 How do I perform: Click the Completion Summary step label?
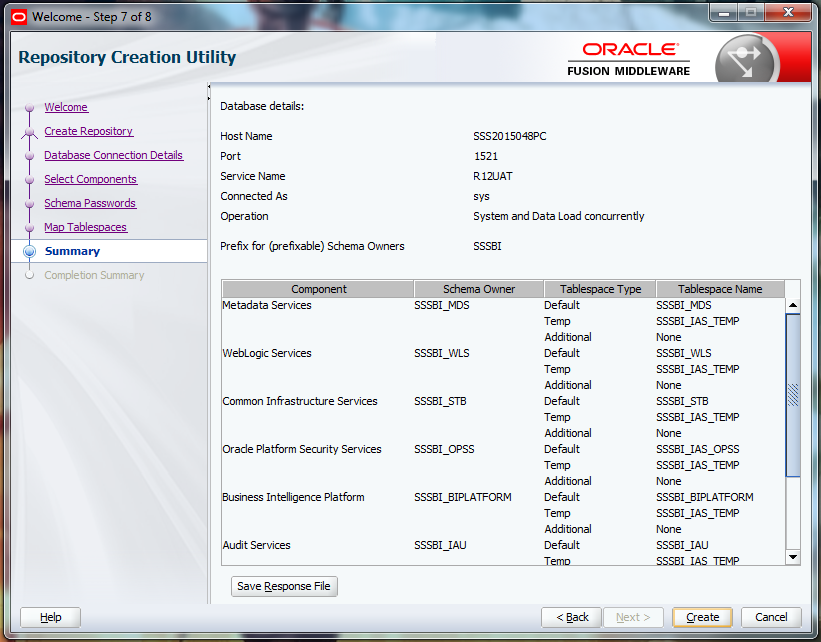click(x=94, y=275)
